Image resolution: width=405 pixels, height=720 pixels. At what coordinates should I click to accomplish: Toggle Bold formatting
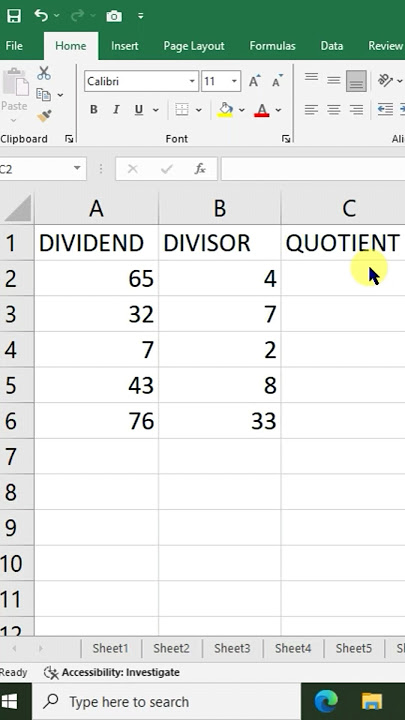(x=94, y=110)
